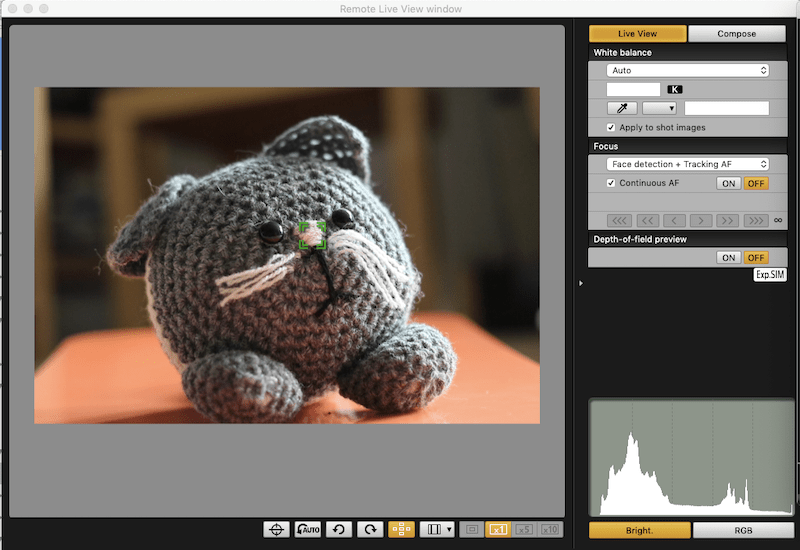
Task: Click the input field right of eyedropper dropdown
Action: pyautogui.click(x=727, y=108)
